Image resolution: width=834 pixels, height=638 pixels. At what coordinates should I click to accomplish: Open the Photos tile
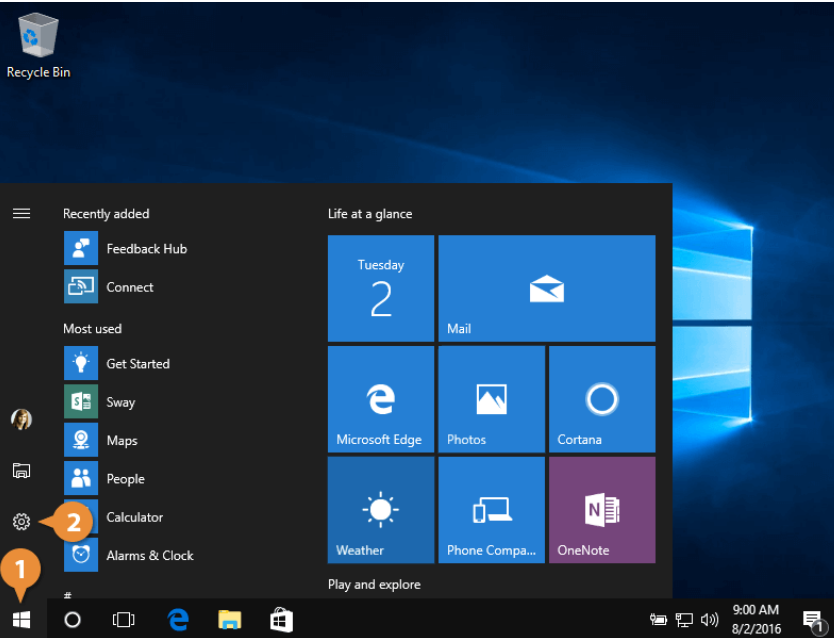(x=491, y=398)
